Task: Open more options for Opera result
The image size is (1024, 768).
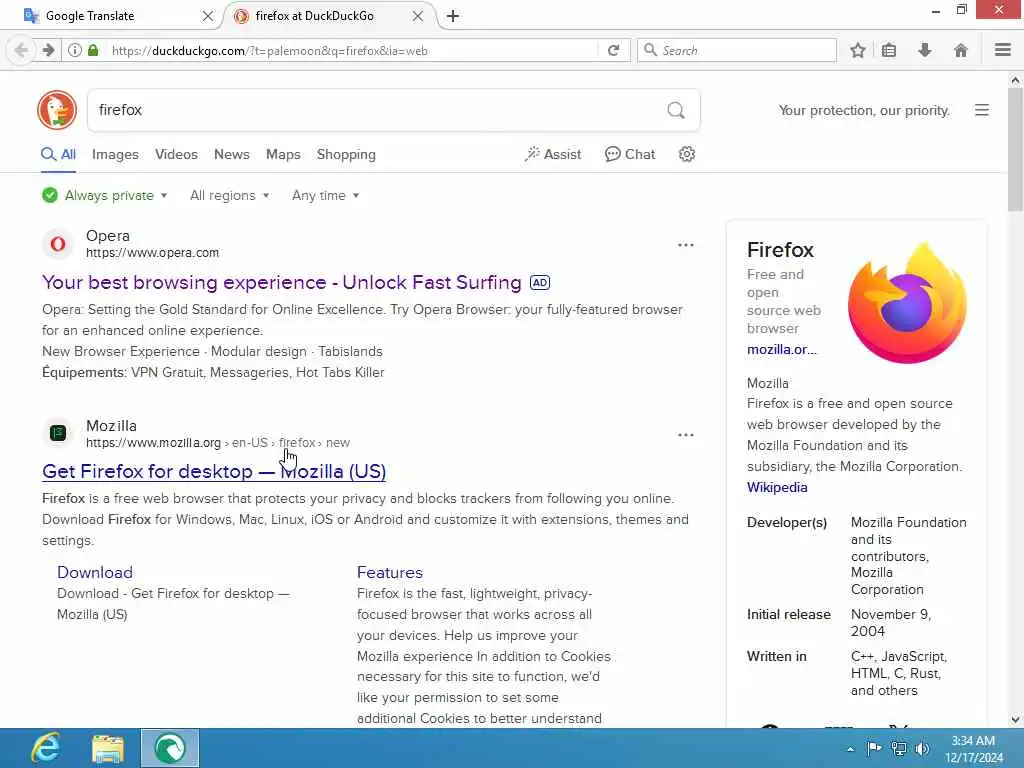Action: [x=686, y=245]
